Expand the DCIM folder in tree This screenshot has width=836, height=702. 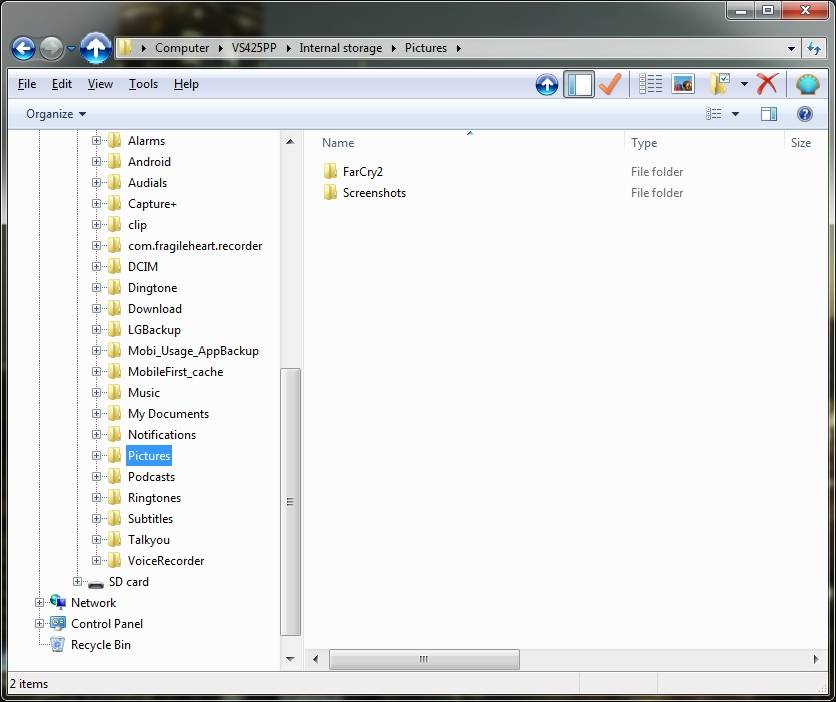tap(97, 267)
